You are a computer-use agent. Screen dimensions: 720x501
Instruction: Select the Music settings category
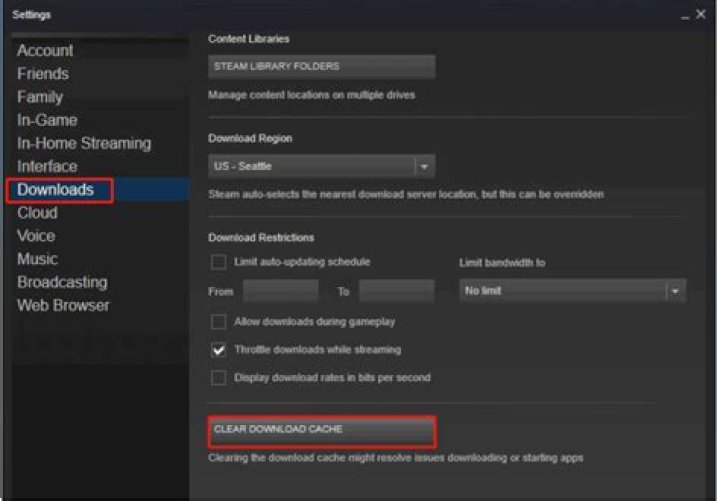click(38, 259)
